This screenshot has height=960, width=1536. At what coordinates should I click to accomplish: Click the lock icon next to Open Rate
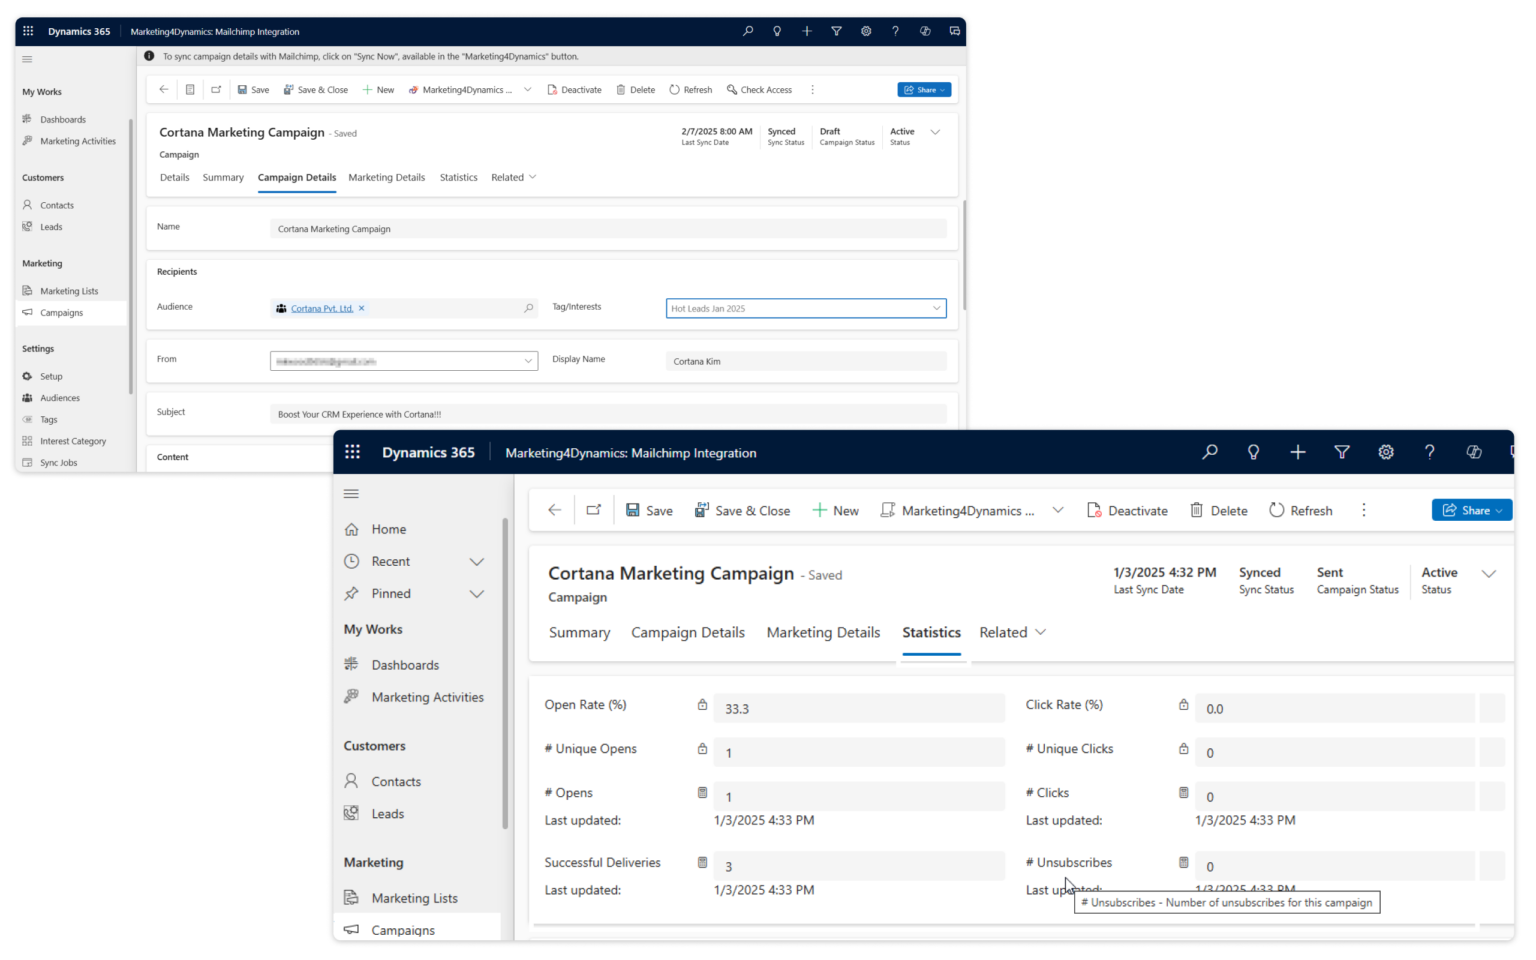pyautogui.click(x=702, y=704)
